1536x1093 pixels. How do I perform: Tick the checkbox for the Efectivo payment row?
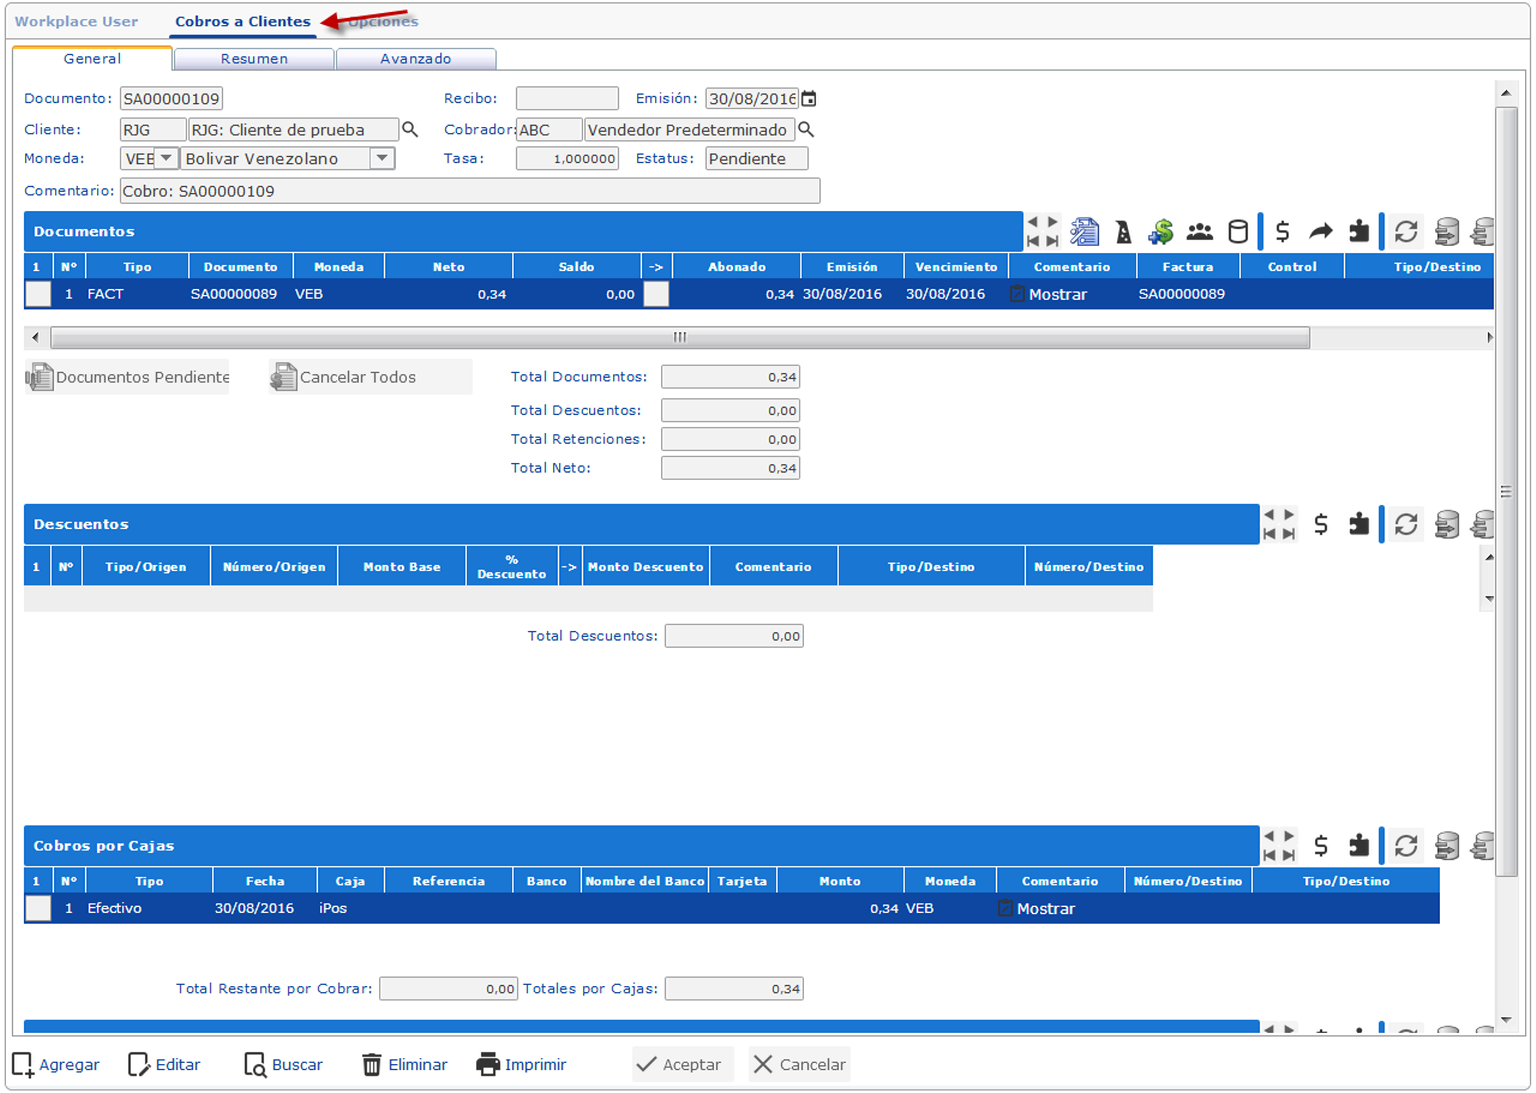pyautogui.click(x=38, y=908)
